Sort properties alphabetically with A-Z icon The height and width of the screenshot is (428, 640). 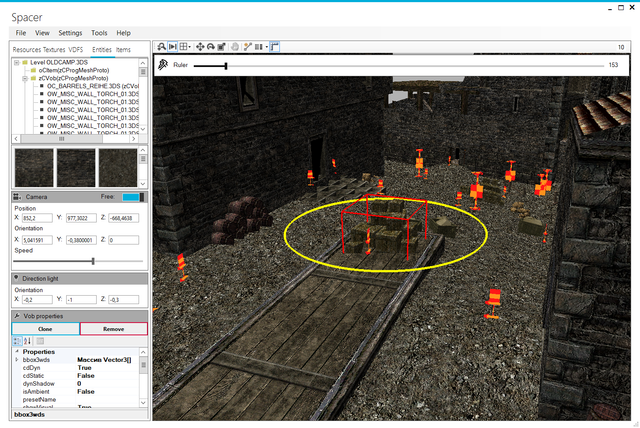(x=27, y=341)
